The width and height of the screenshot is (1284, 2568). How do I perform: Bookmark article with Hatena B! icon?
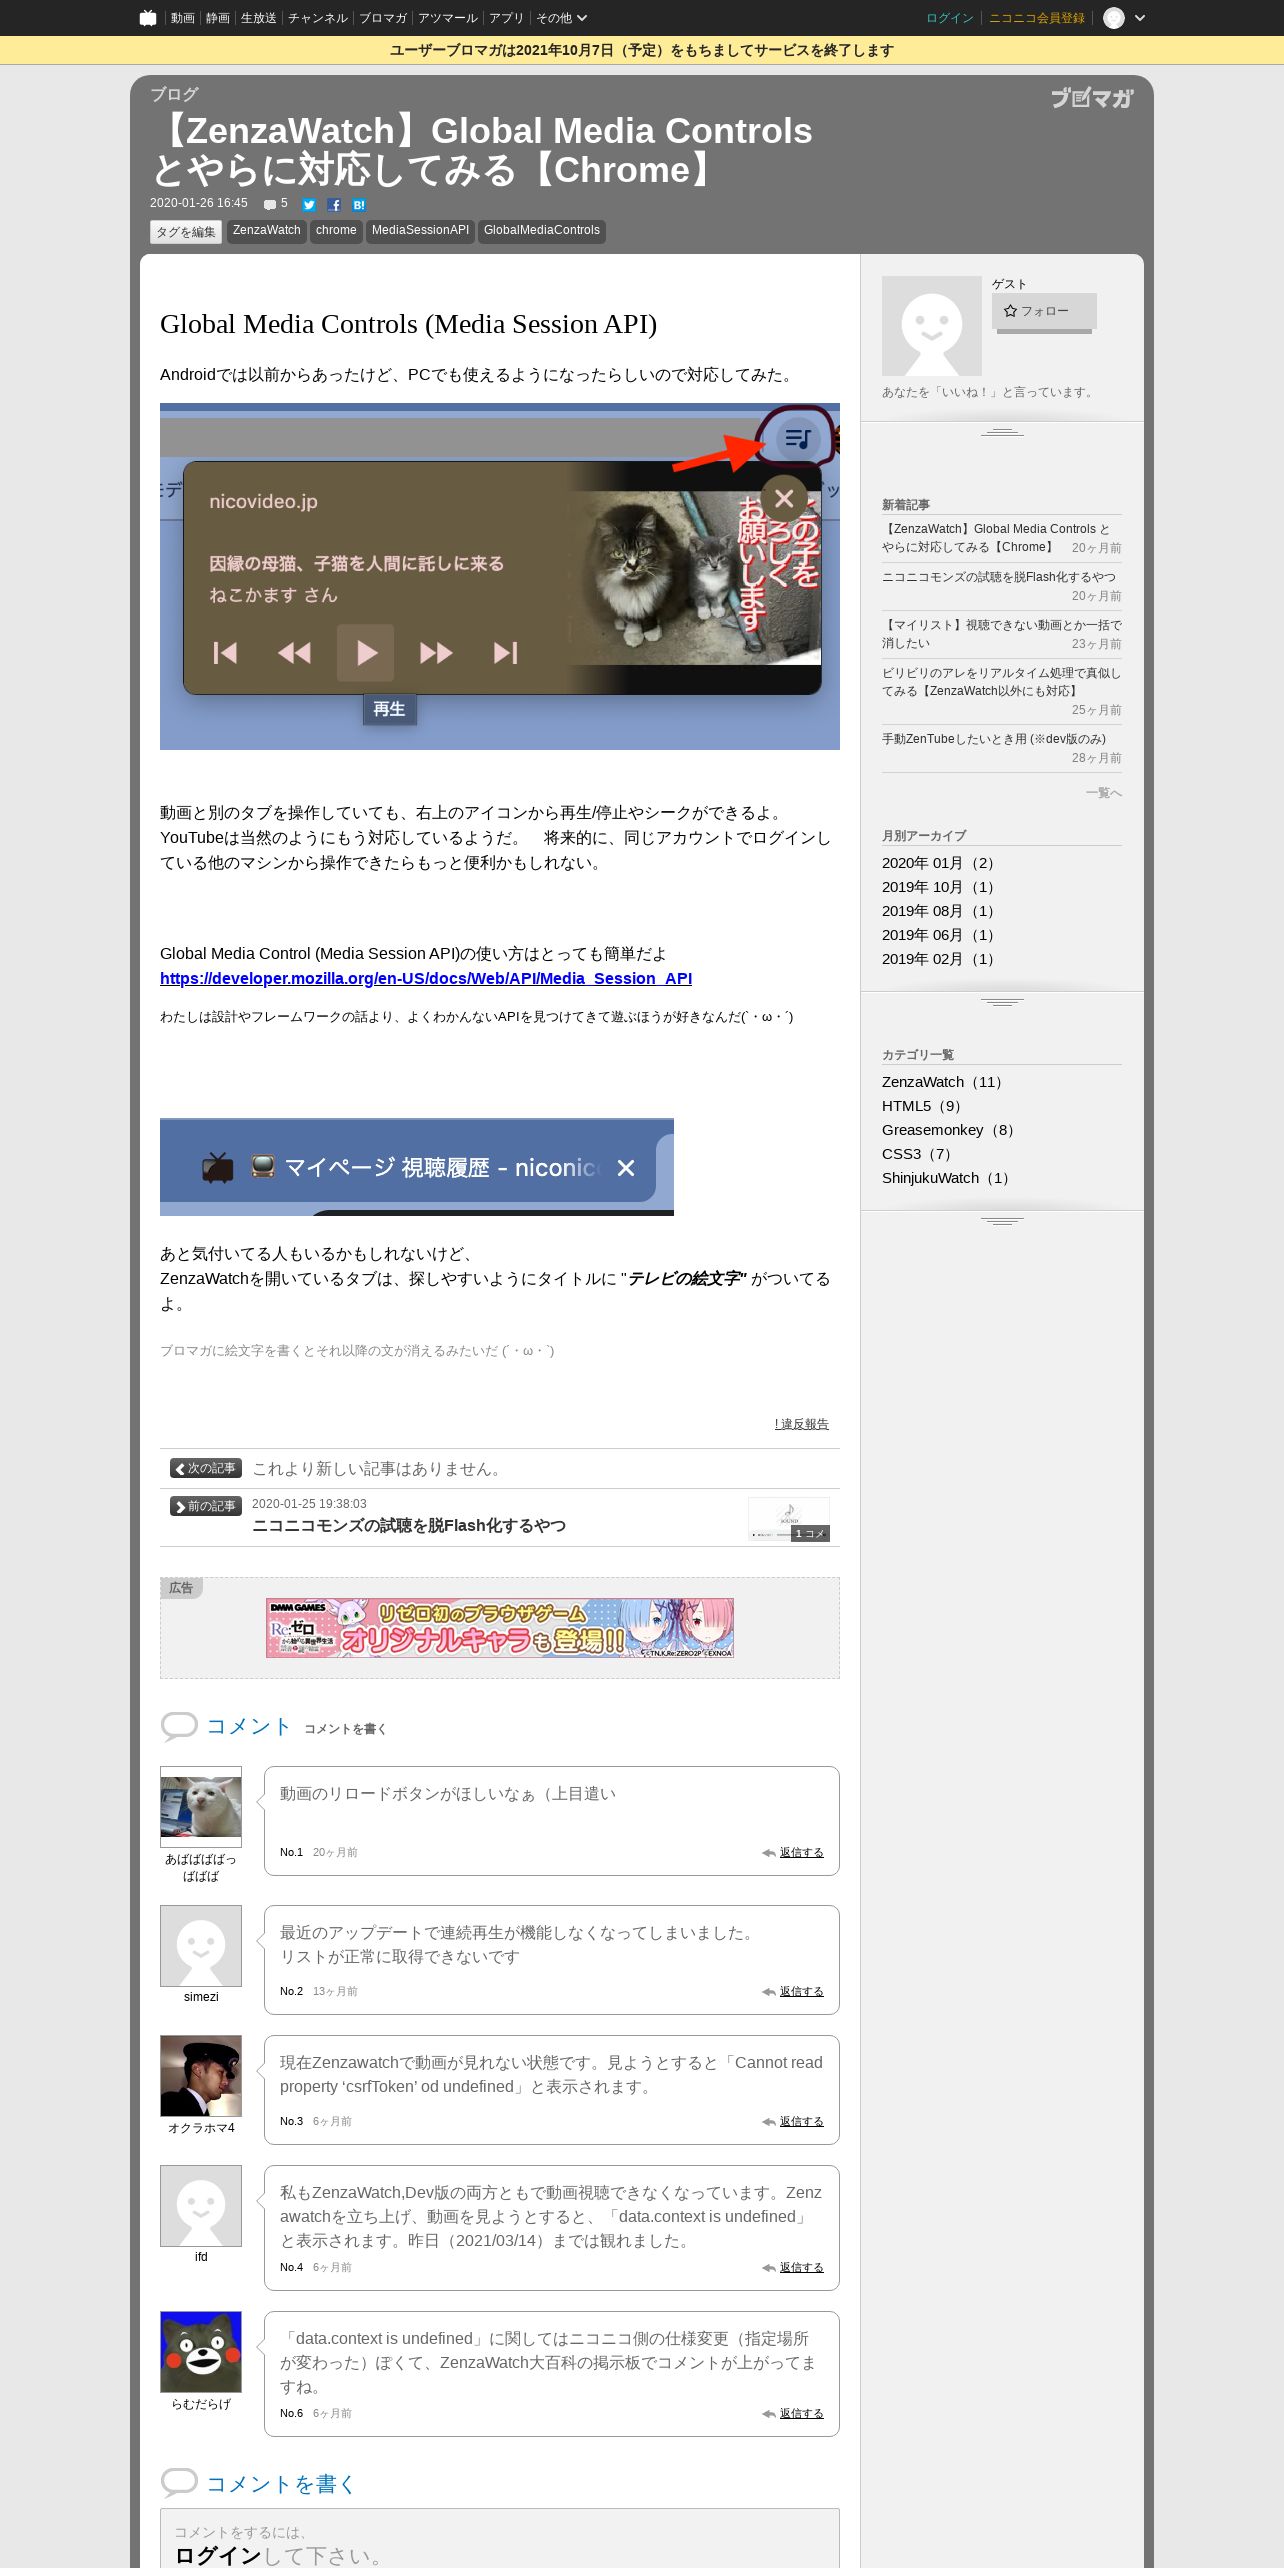tap(359, 205)
